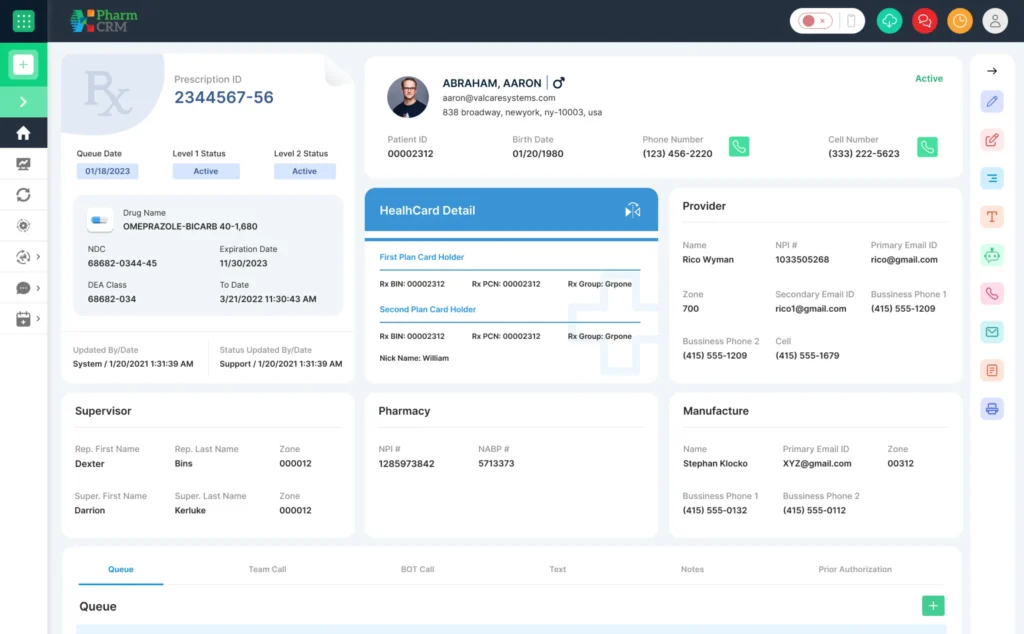Viewport: 1024px width, 634px height.
Task: Expand the chat bubble item in left sidebar
Action: pos(23,288)
